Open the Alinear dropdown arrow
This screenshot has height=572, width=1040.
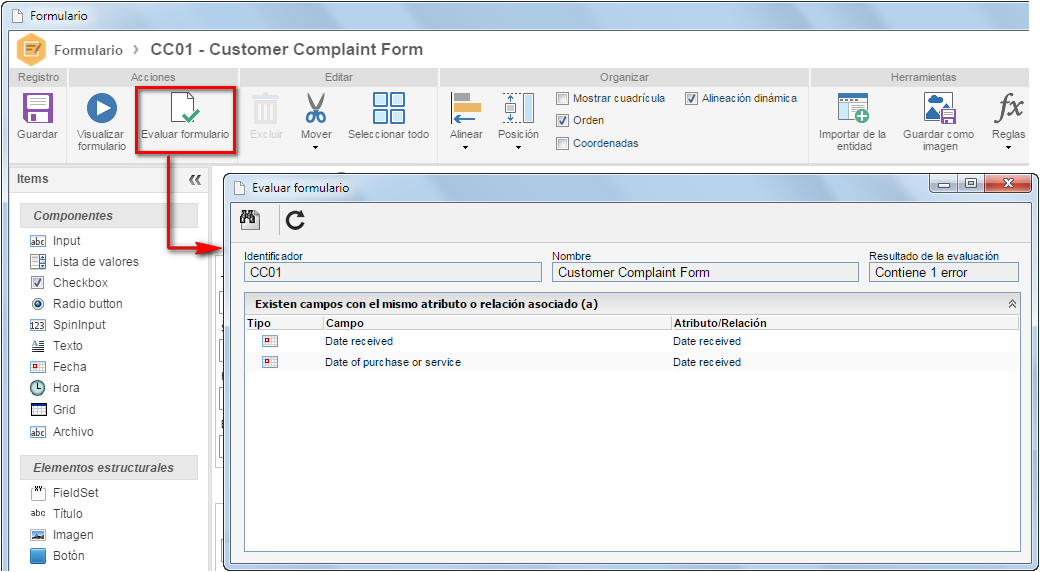pos(466,147)
